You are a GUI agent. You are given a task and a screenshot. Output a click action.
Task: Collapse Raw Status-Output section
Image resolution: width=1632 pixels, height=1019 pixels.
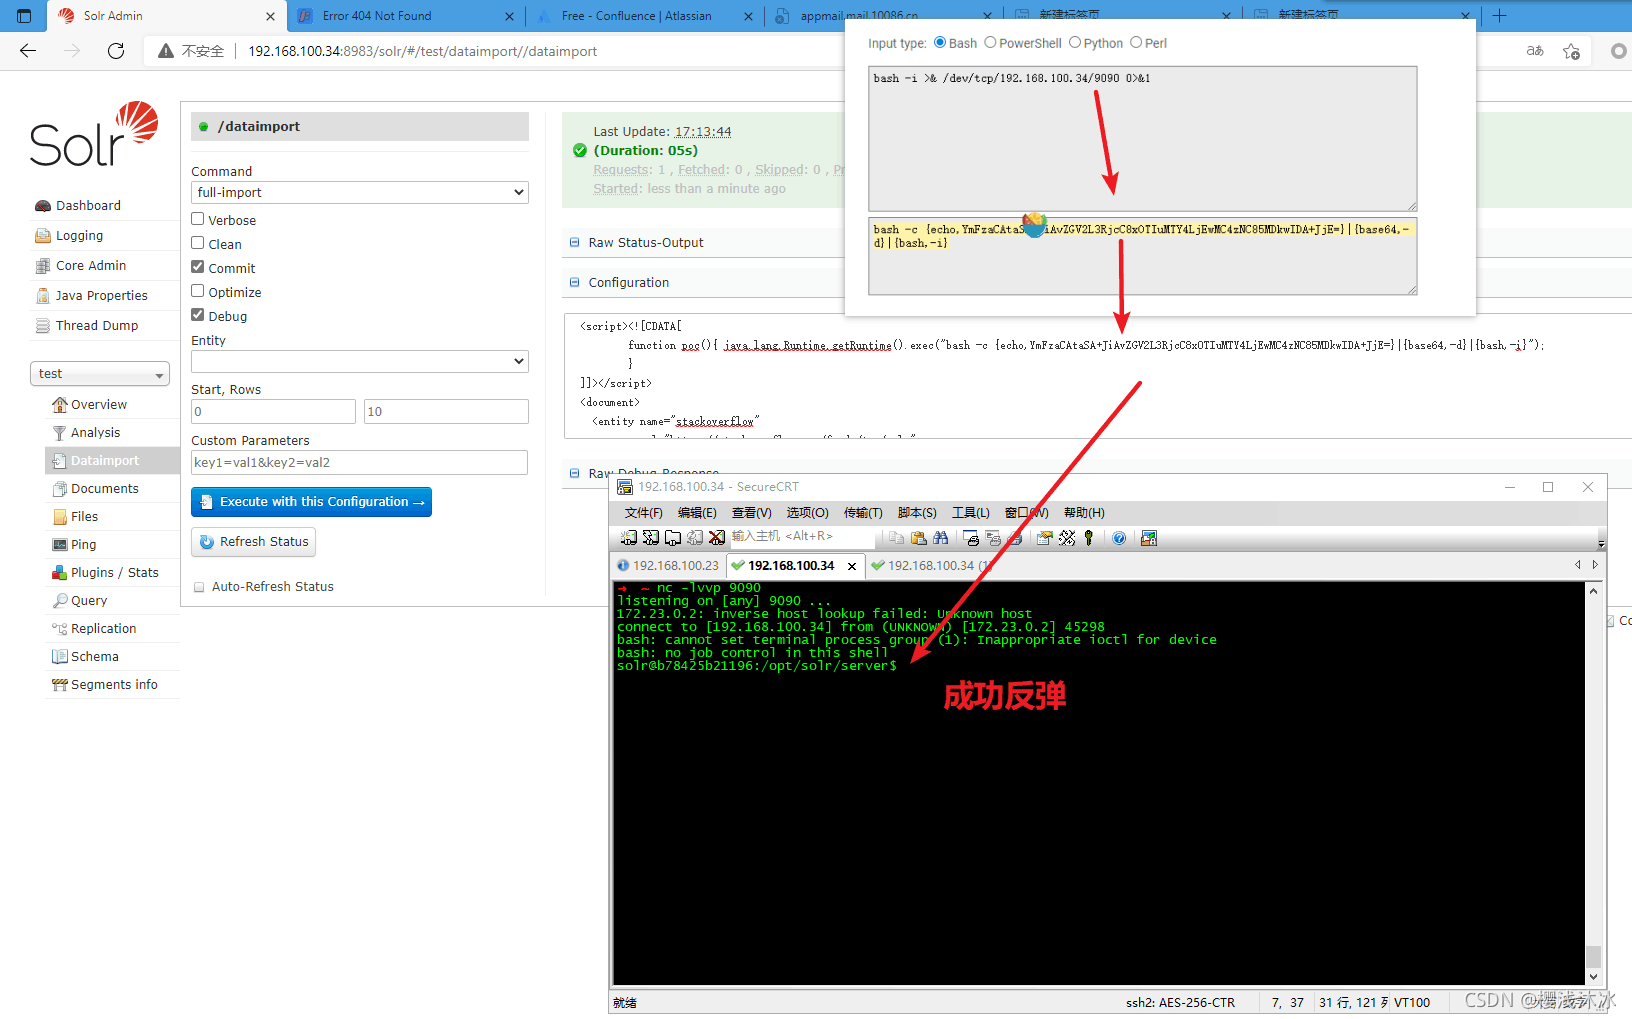point(574,242)
